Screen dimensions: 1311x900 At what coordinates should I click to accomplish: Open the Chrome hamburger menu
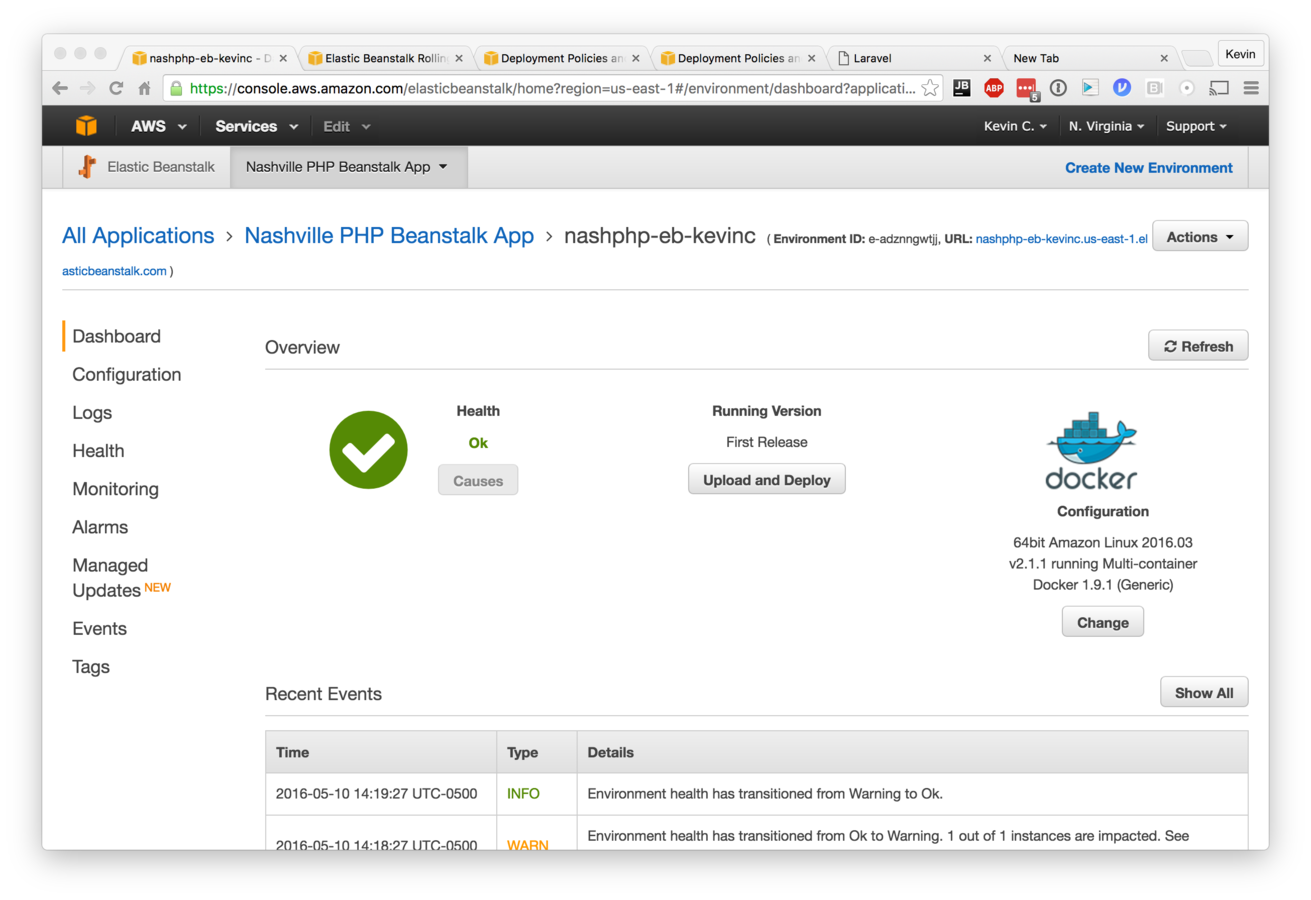(1250, 88)
